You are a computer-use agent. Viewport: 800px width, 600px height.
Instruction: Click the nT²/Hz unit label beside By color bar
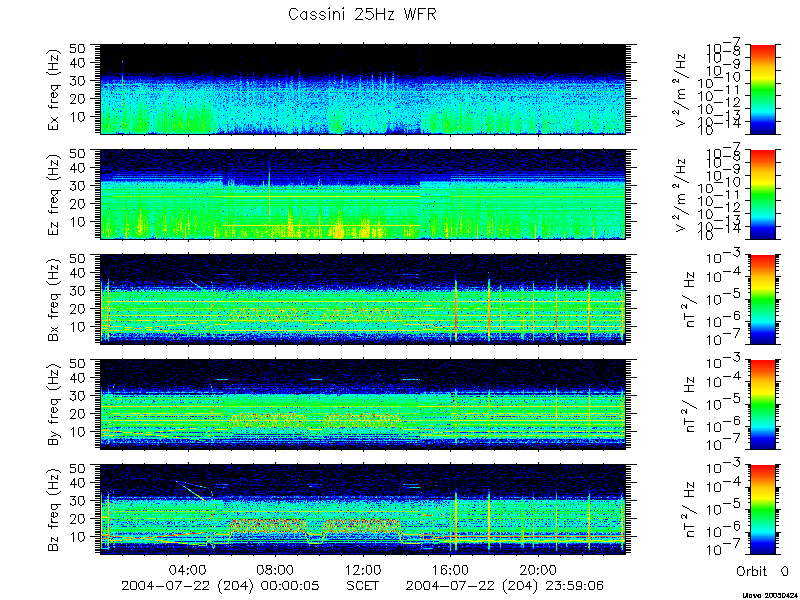688,405
